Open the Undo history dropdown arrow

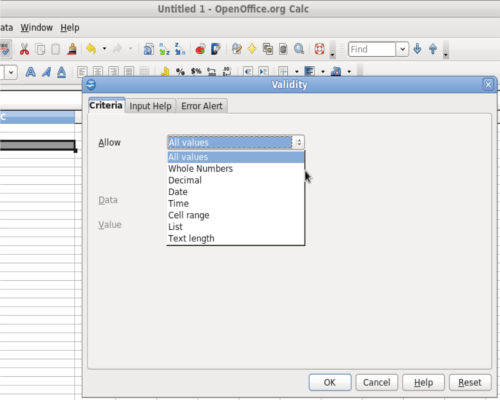[x=104, y=49]
